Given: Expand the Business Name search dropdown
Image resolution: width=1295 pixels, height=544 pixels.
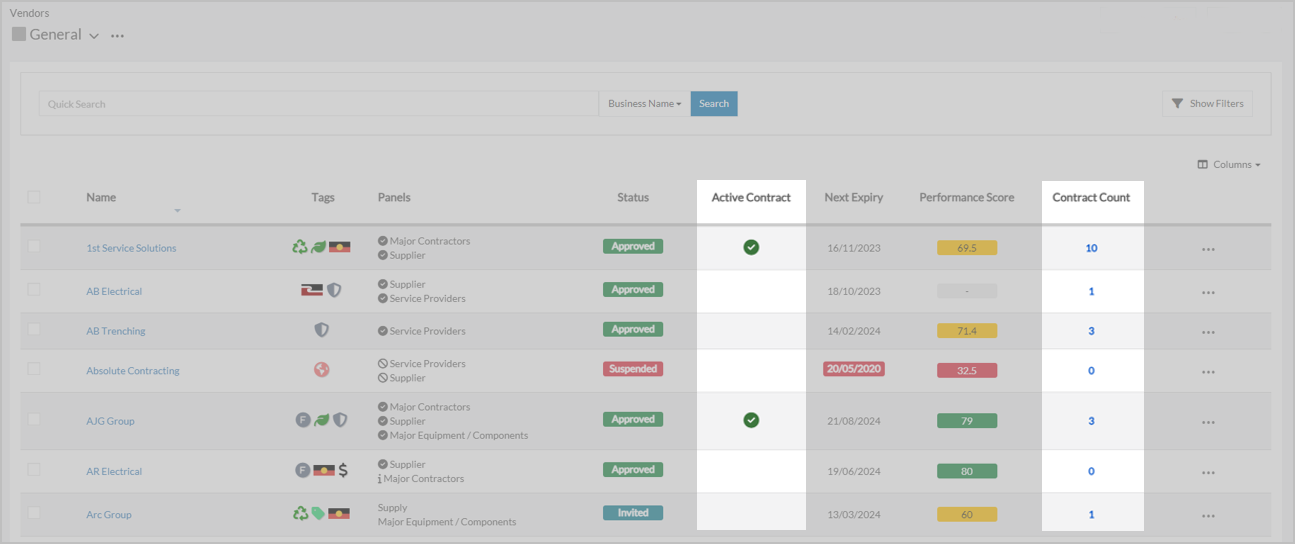Looking at the screenshot, I should 644,104.
